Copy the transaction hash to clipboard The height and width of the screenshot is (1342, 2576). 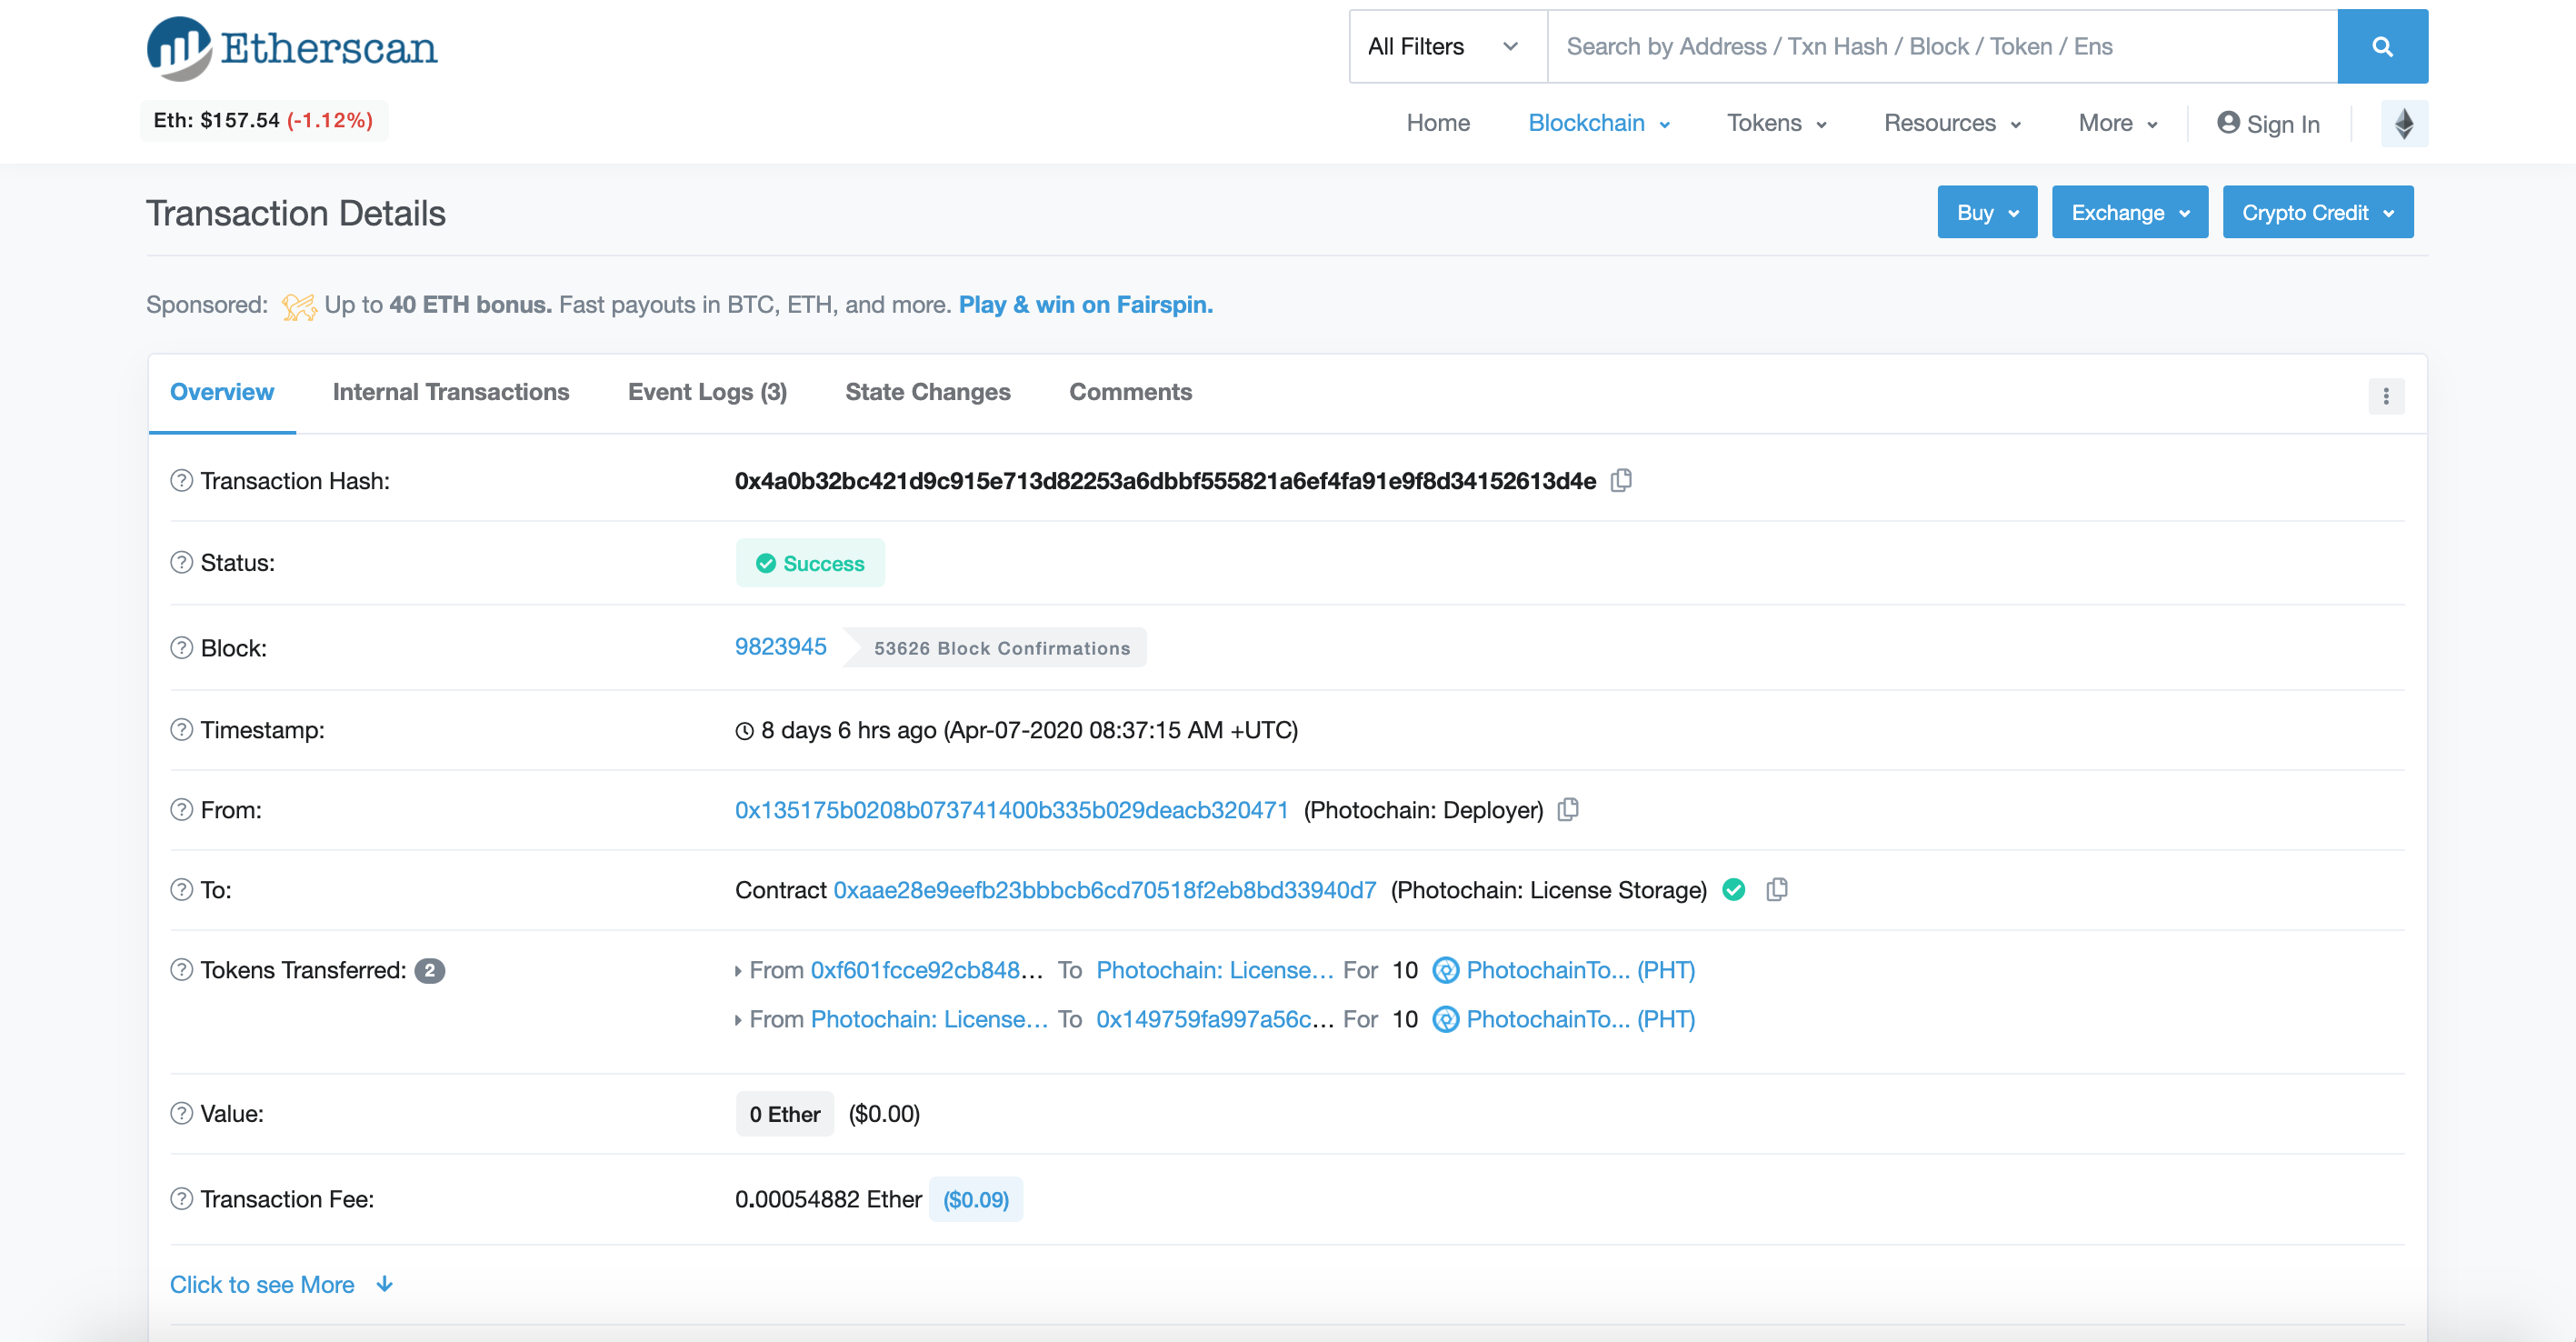pos(1621,481)
